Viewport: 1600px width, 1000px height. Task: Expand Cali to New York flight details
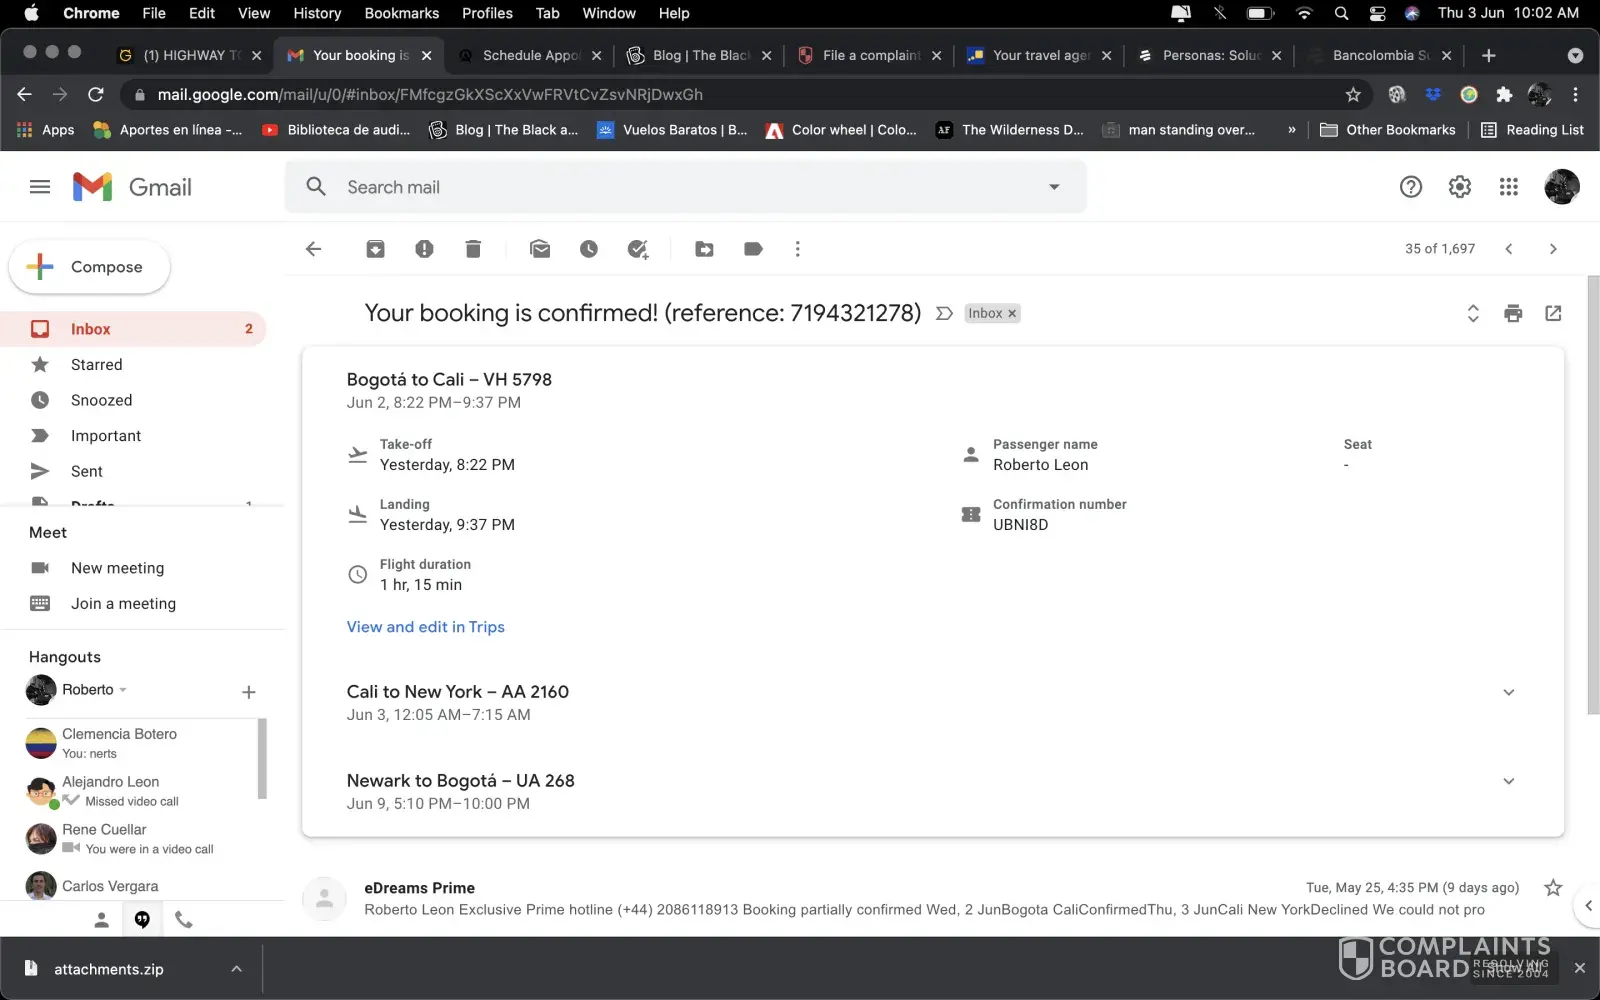pos(1508,692)
